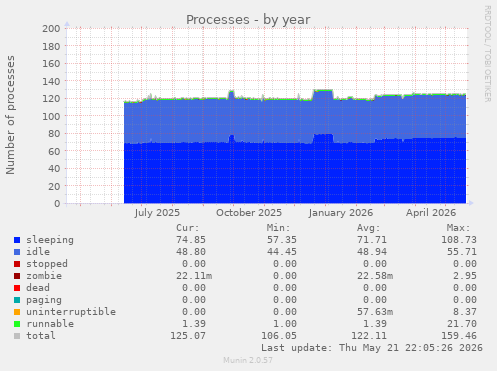Click the 'zombie' legend label
This screenshot has width=497, height=371.
44,276
